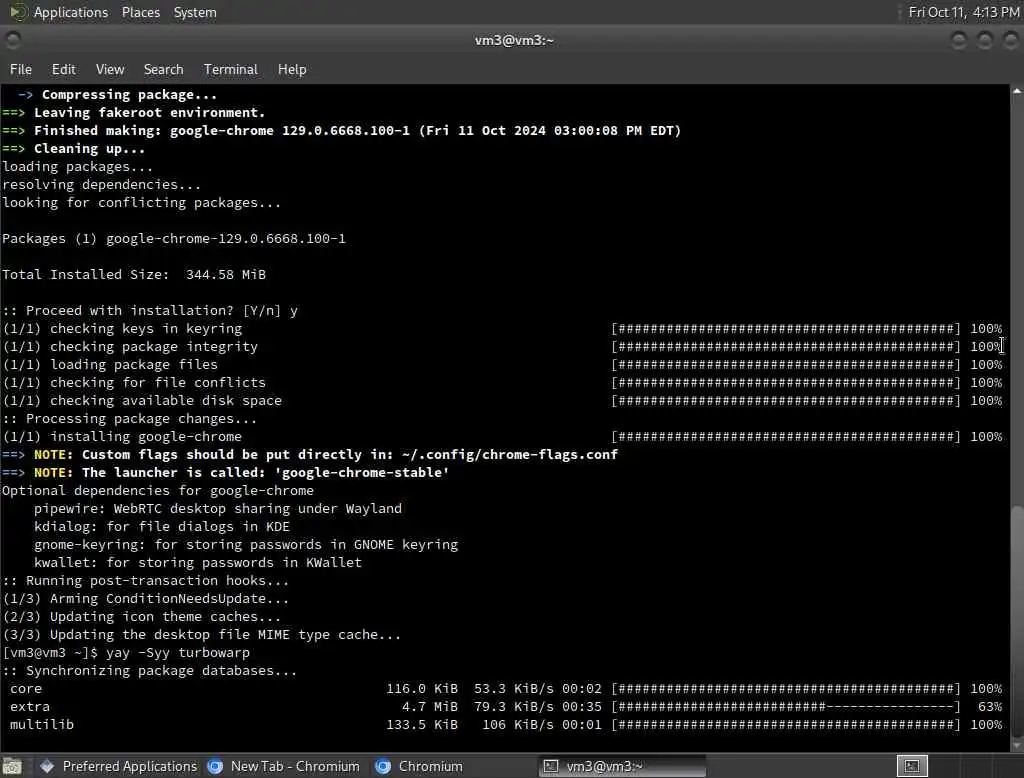Open the Applications panel menu
This screenshot has width=1024, height=778.
[x=71, y=12]
